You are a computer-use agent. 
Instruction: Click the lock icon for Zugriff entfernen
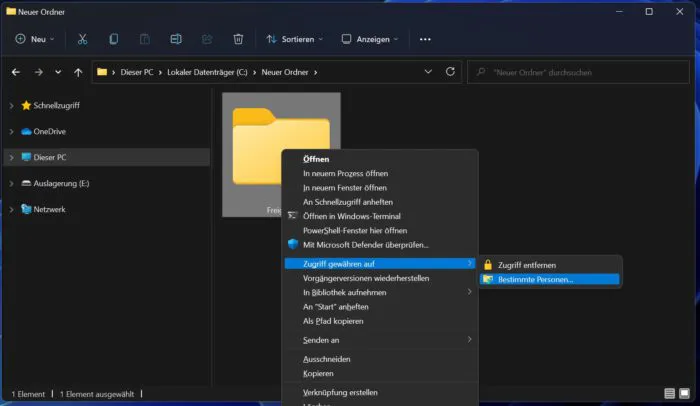[488, 265]
